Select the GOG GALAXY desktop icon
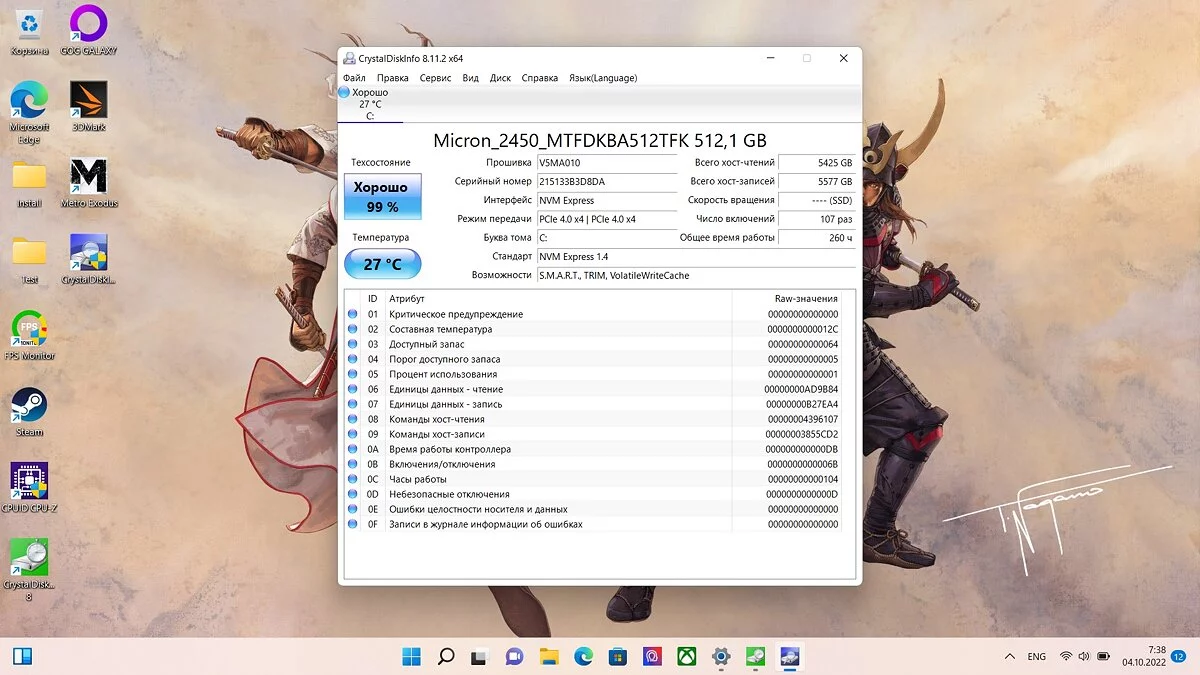The width and height of the screenshot is (1200, 675). (x=89, y=24)
